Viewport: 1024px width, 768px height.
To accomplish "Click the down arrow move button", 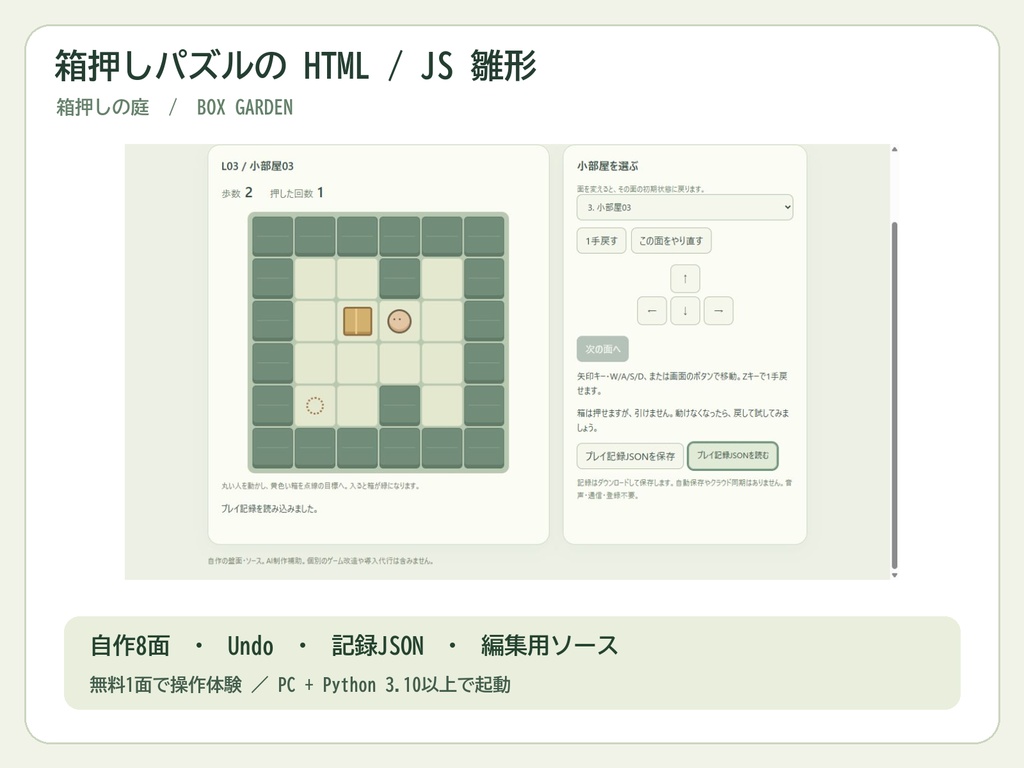I will [x=685, y=311].
